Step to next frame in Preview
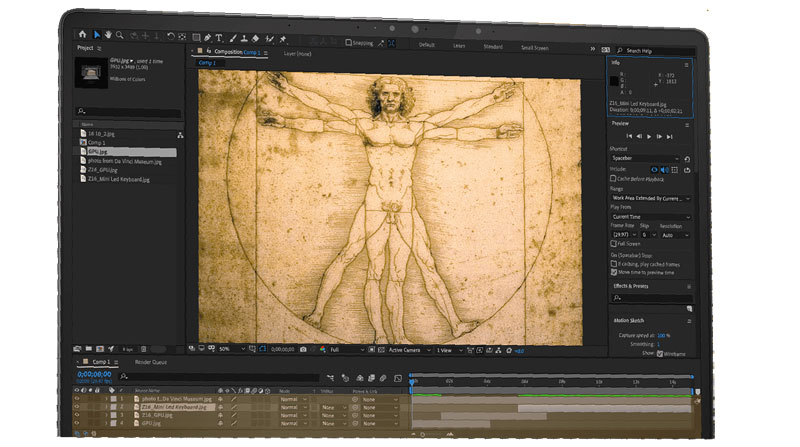The width and height of the screenshot is (800, 447). pos(659,136)
